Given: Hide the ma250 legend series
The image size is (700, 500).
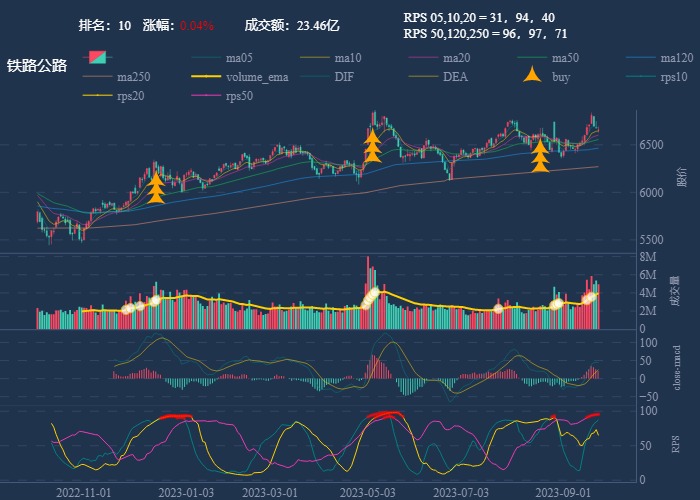Looking at the screenshot, I should pos(131,77).
